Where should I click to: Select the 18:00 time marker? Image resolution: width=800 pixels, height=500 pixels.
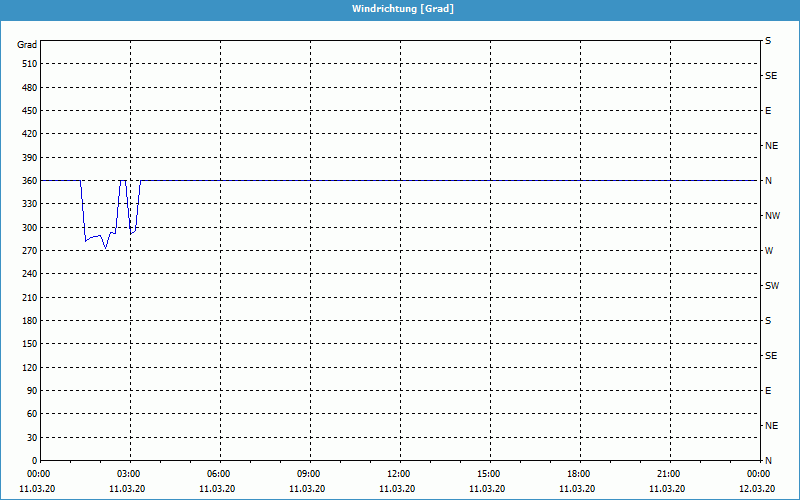tap(578, 474)
